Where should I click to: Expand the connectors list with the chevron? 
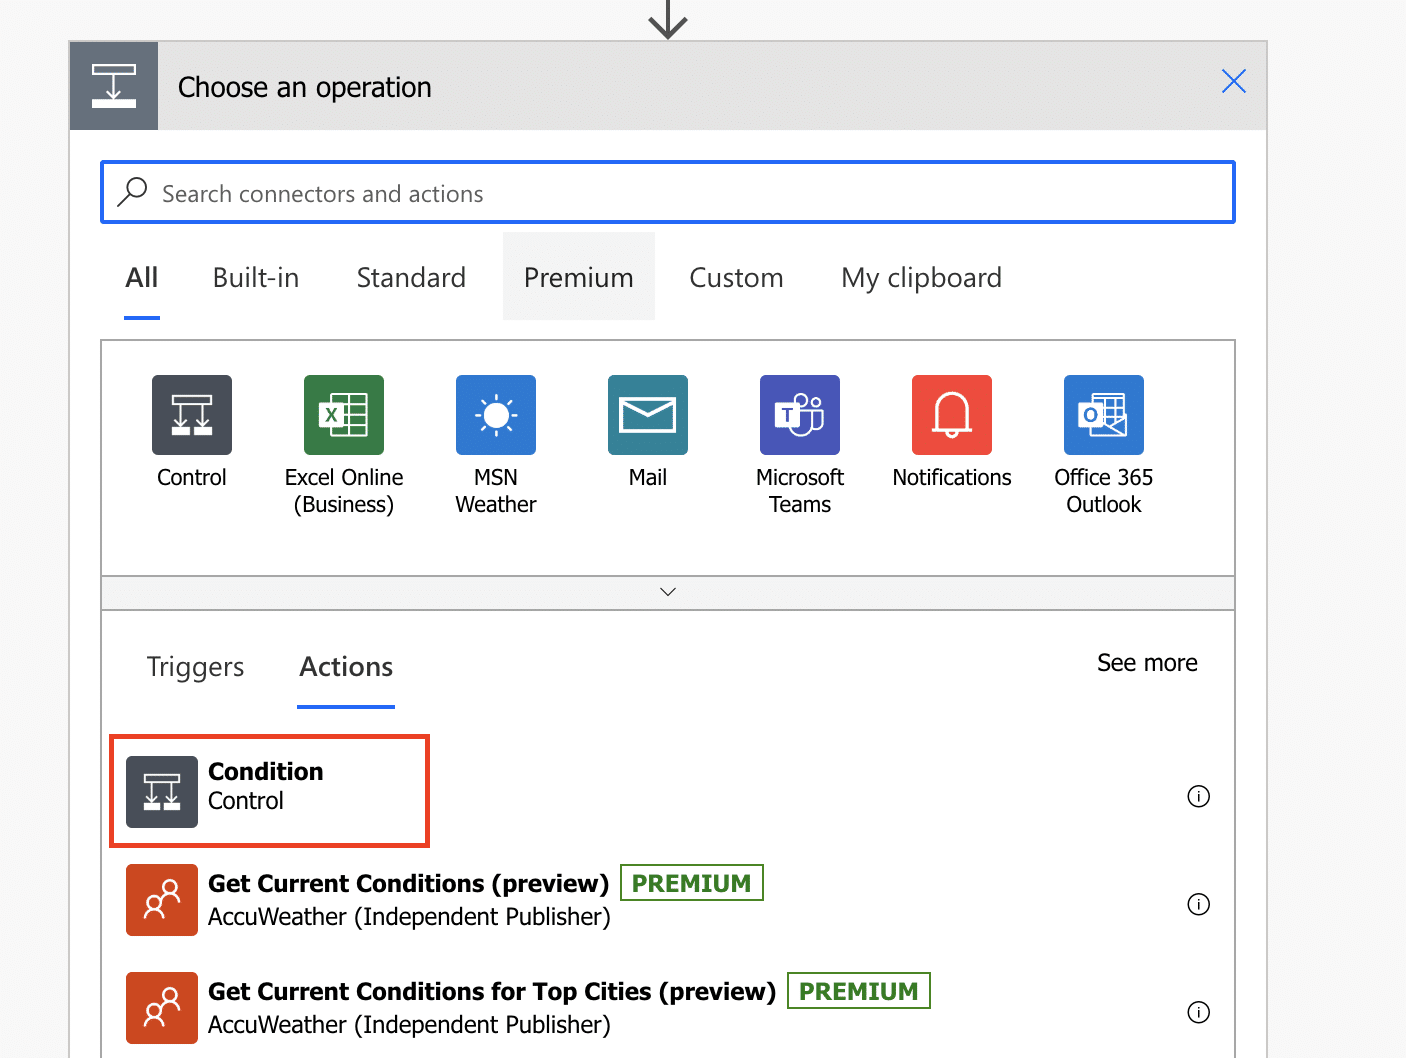[668, 592]
